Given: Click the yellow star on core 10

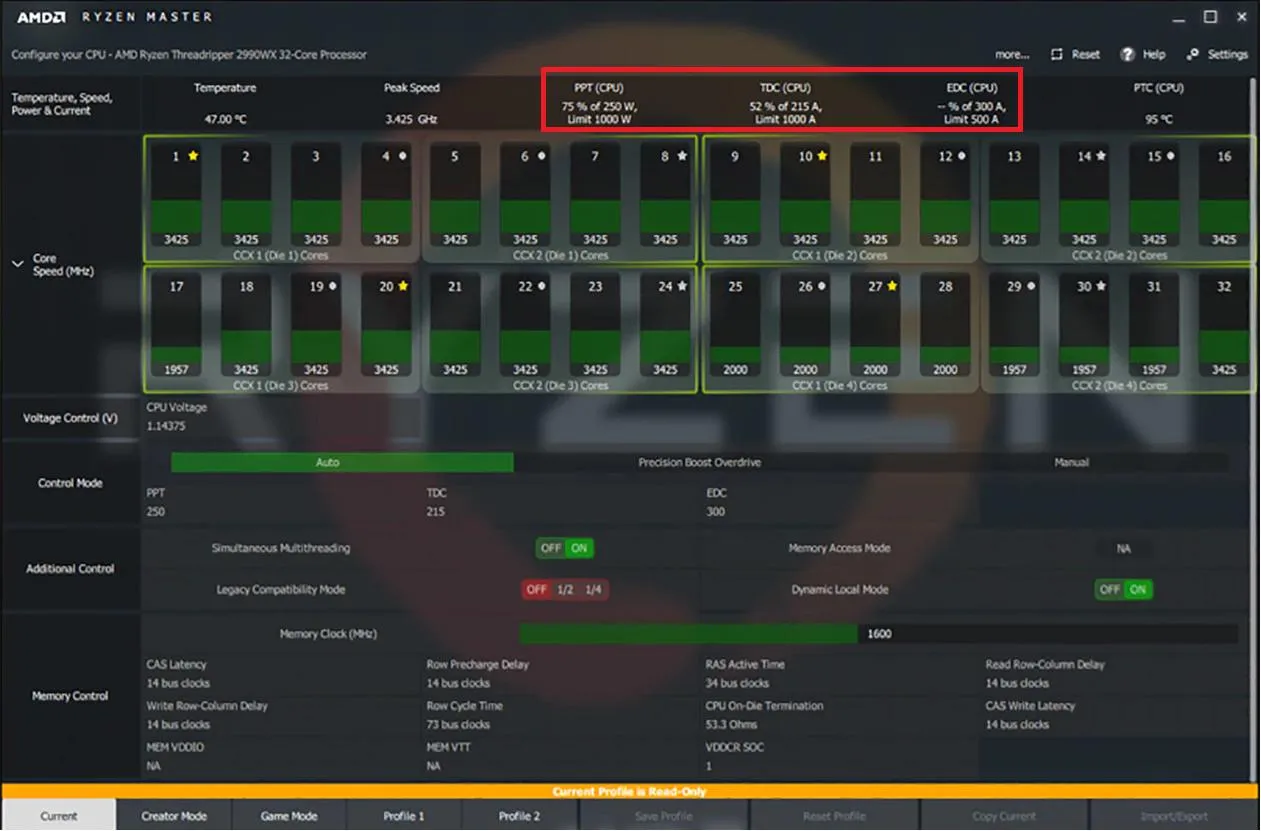Looking at the screenshot, I should (822, 156).
